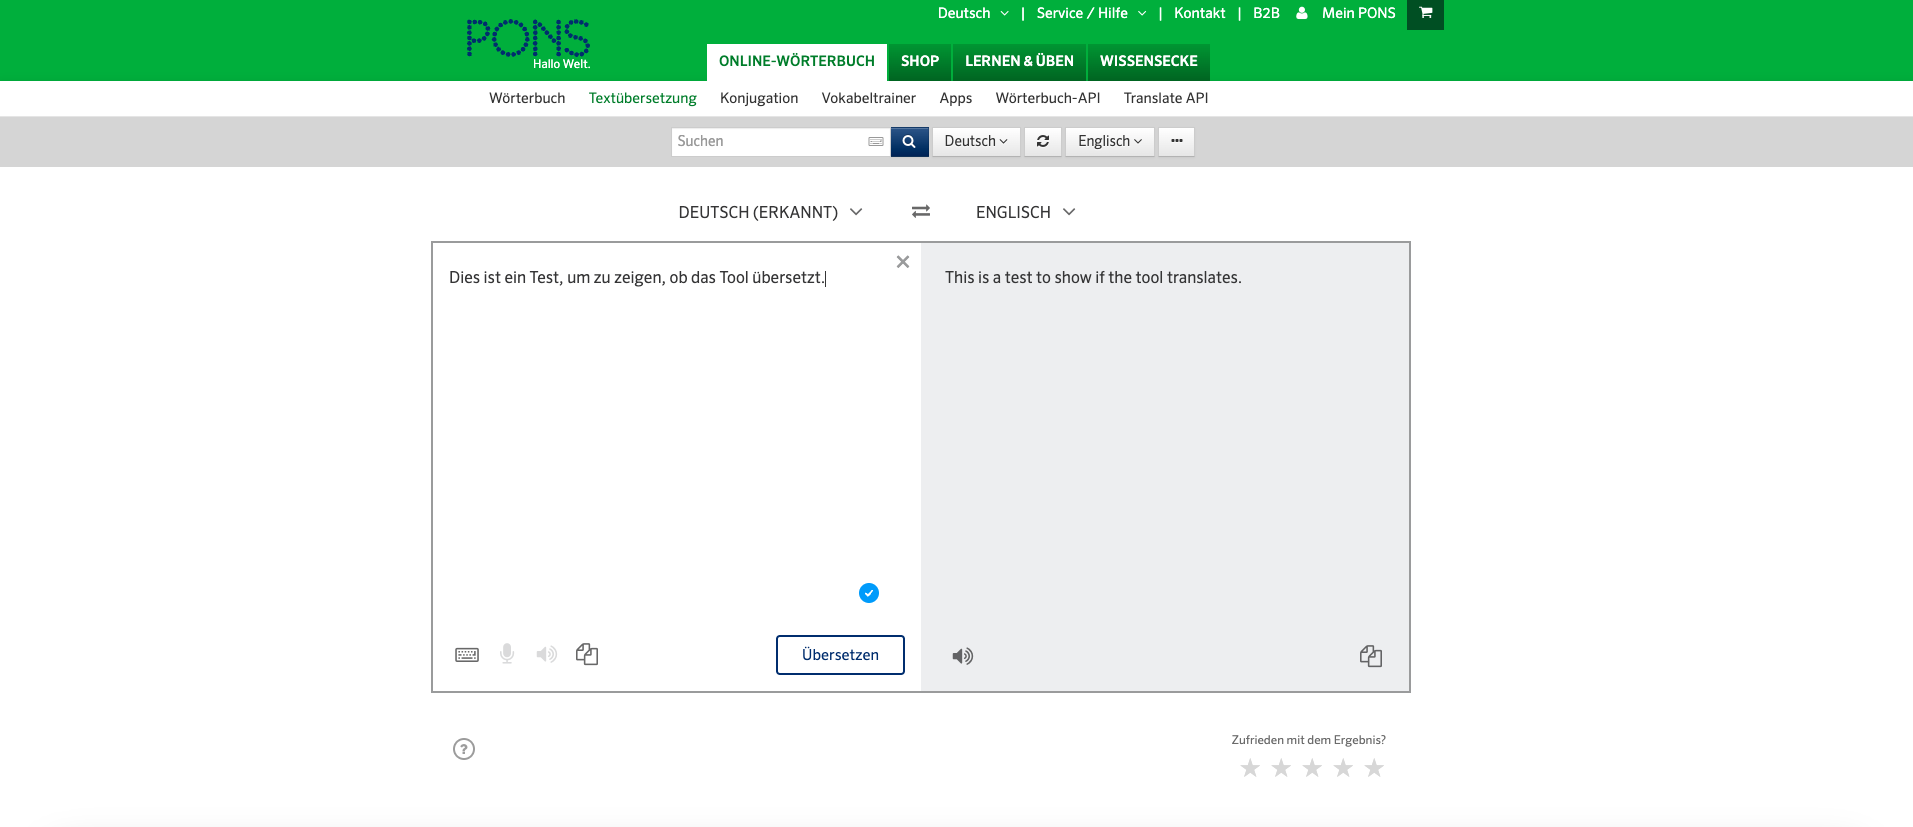Swap dictionary languages with refresh icon
The height and width of the screenshot is (827, 1913).
click(x=1043, y=142)
